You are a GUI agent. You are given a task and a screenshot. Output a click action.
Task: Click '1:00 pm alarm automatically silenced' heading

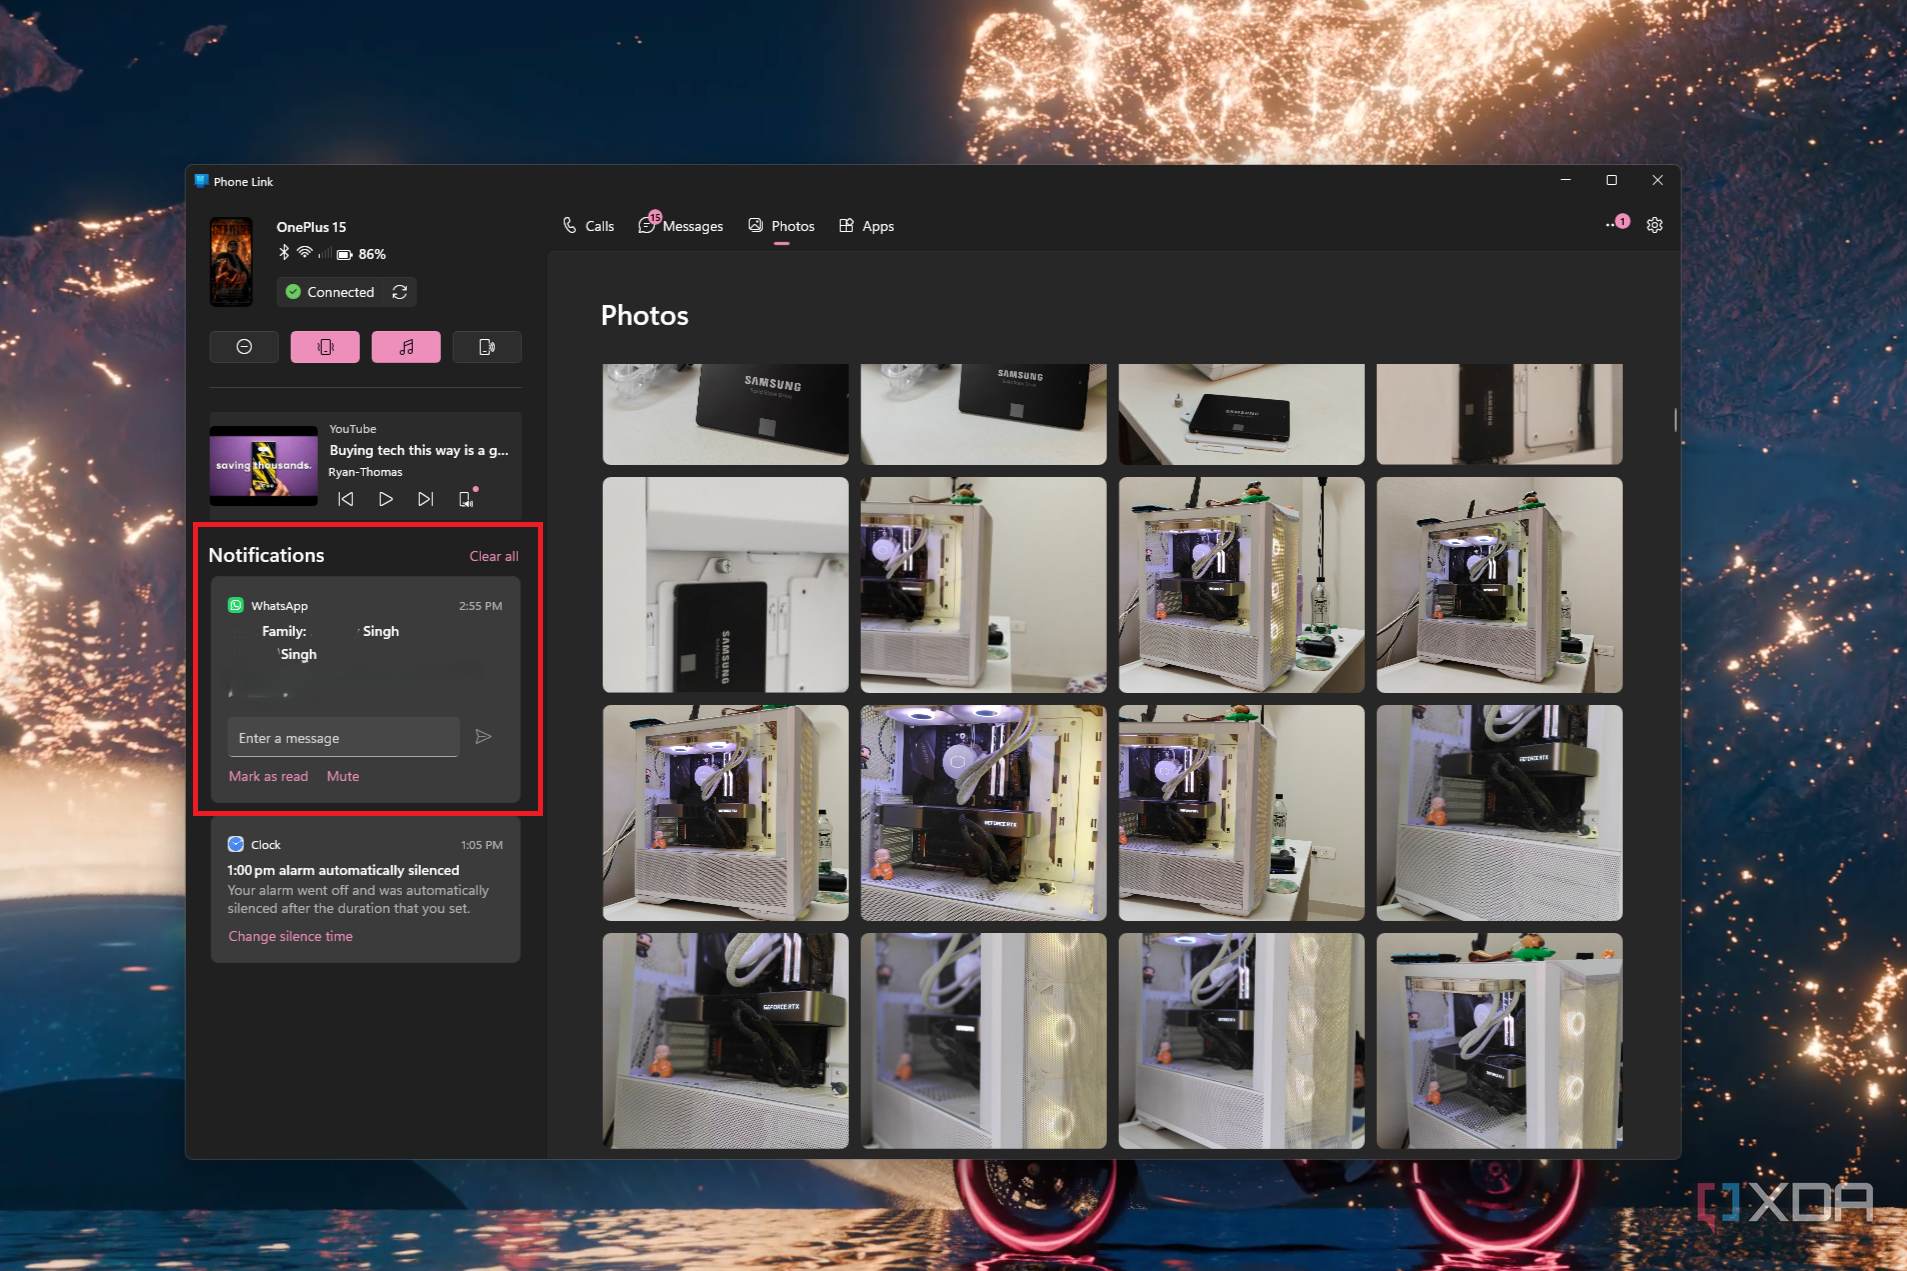(343, 870)
